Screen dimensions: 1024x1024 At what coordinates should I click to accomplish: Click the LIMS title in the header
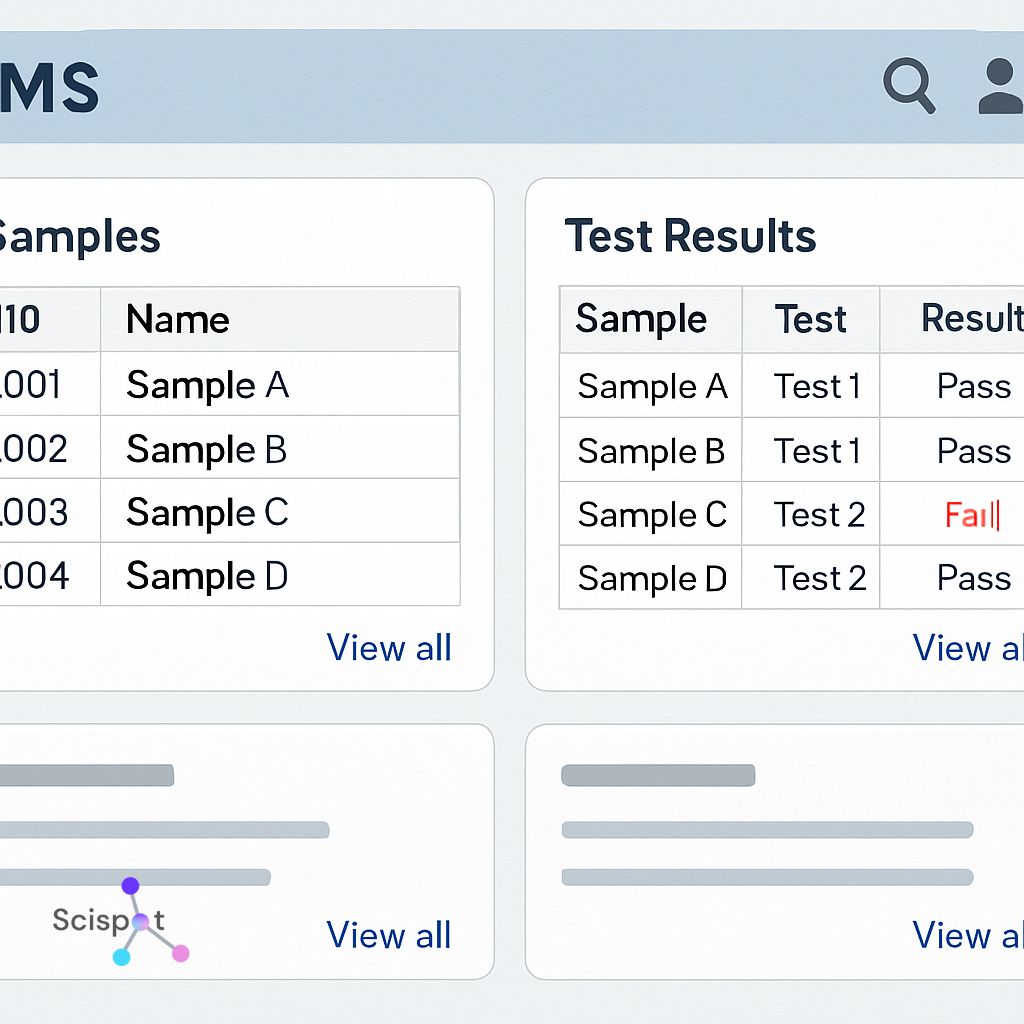(50, 88)
